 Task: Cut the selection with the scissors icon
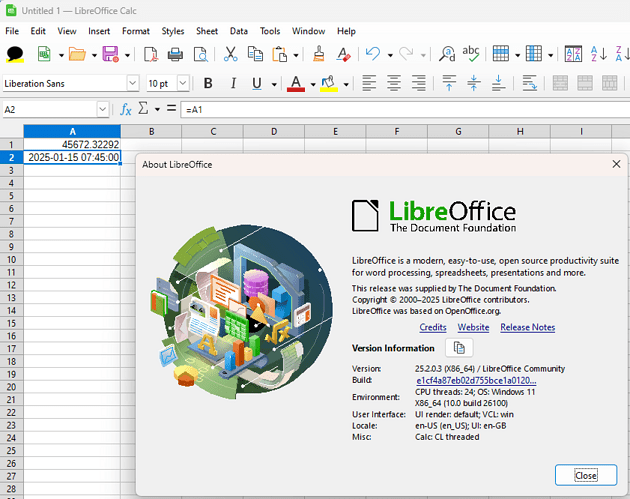[x=231, y=54]
